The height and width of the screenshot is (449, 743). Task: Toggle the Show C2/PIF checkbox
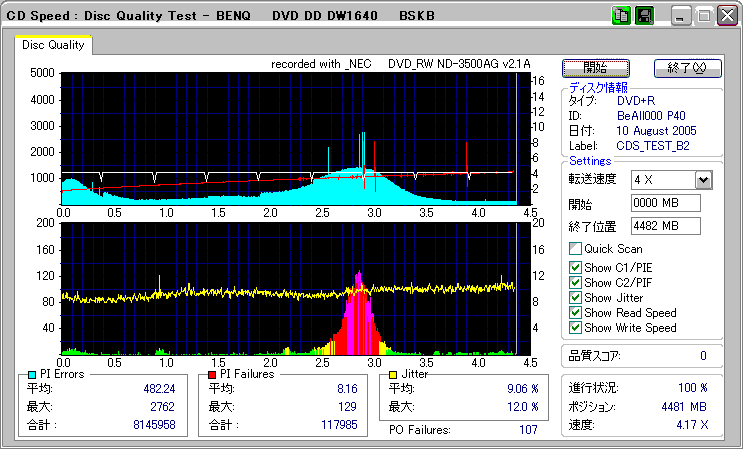point(575,282)
